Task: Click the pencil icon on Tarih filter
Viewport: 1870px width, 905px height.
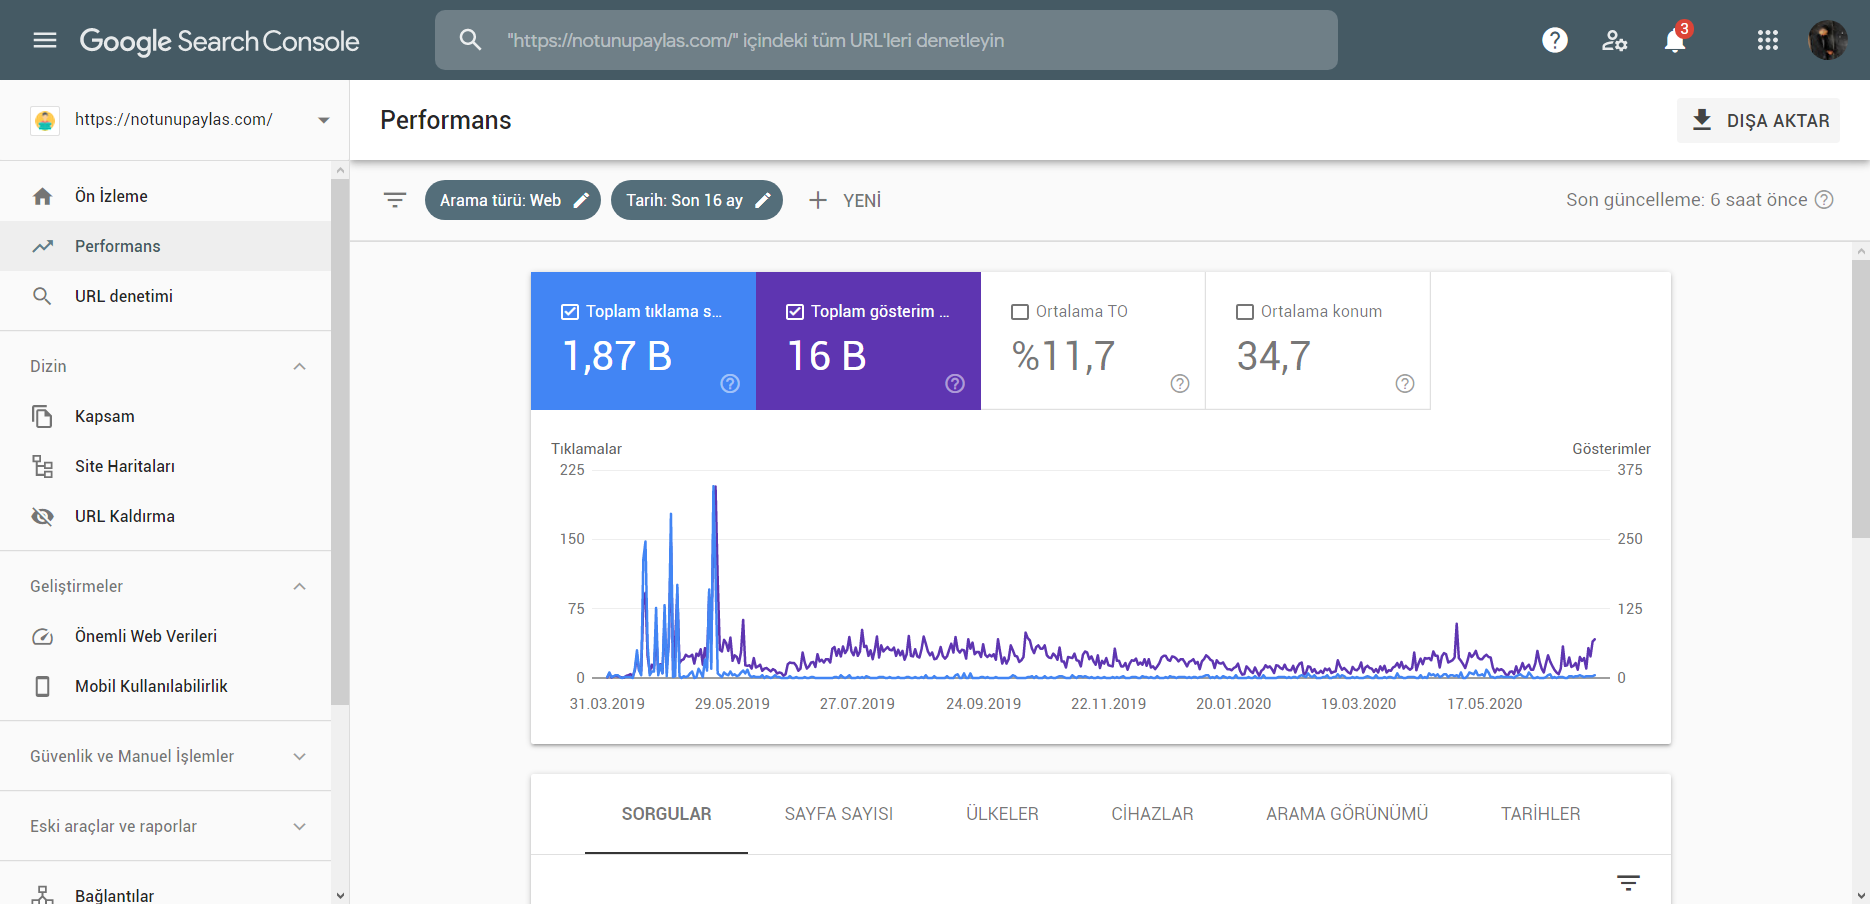Action: point(763,200)
